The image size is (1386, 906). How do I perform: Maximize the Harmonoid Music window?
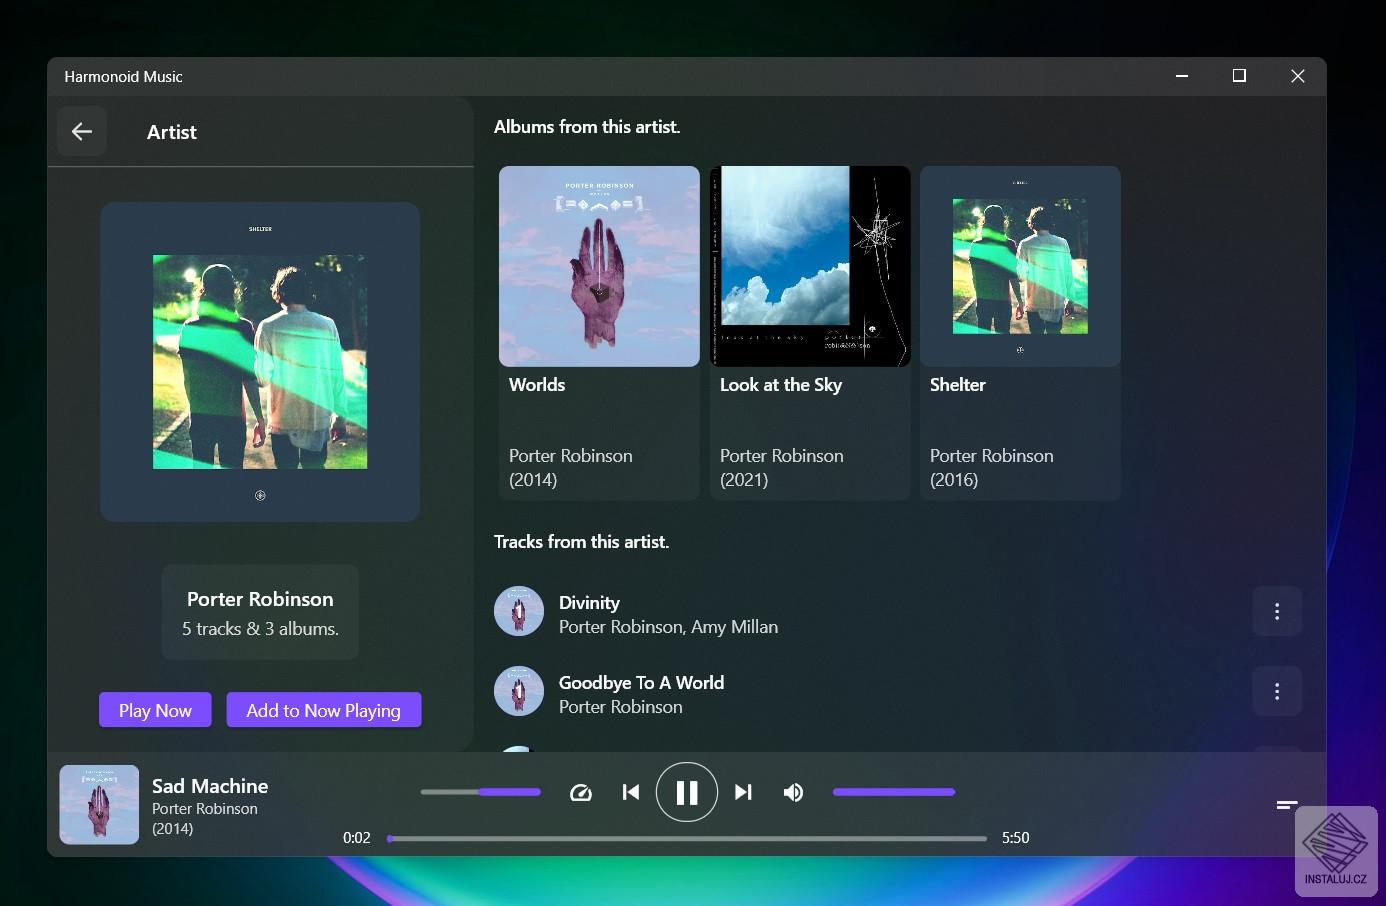1239,76
